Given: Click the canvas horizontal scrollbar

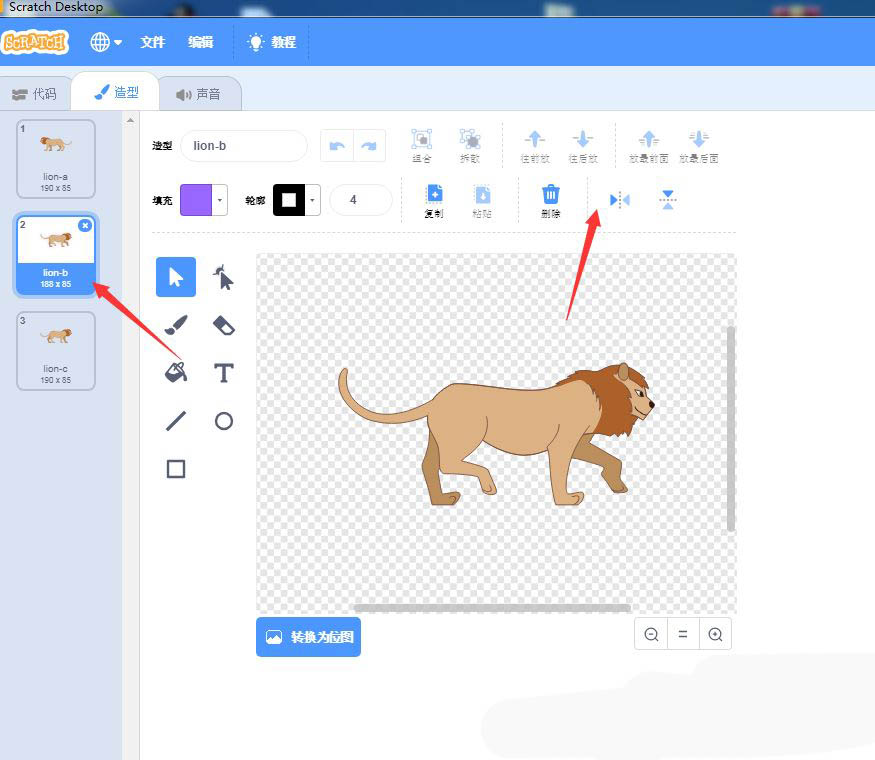Looking at the screenshot, I should 492,608.
